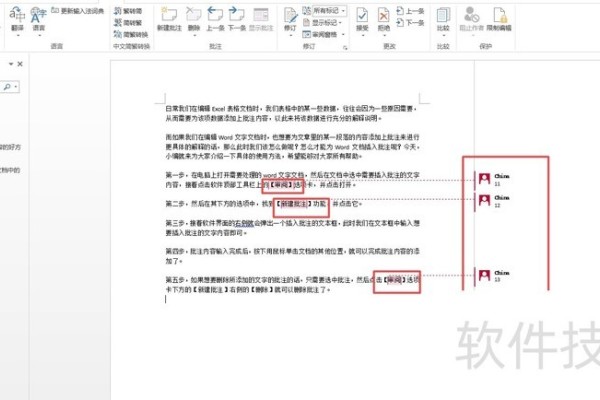
Task: Toggle 显示批注 show comments
Action: (261, 19)
